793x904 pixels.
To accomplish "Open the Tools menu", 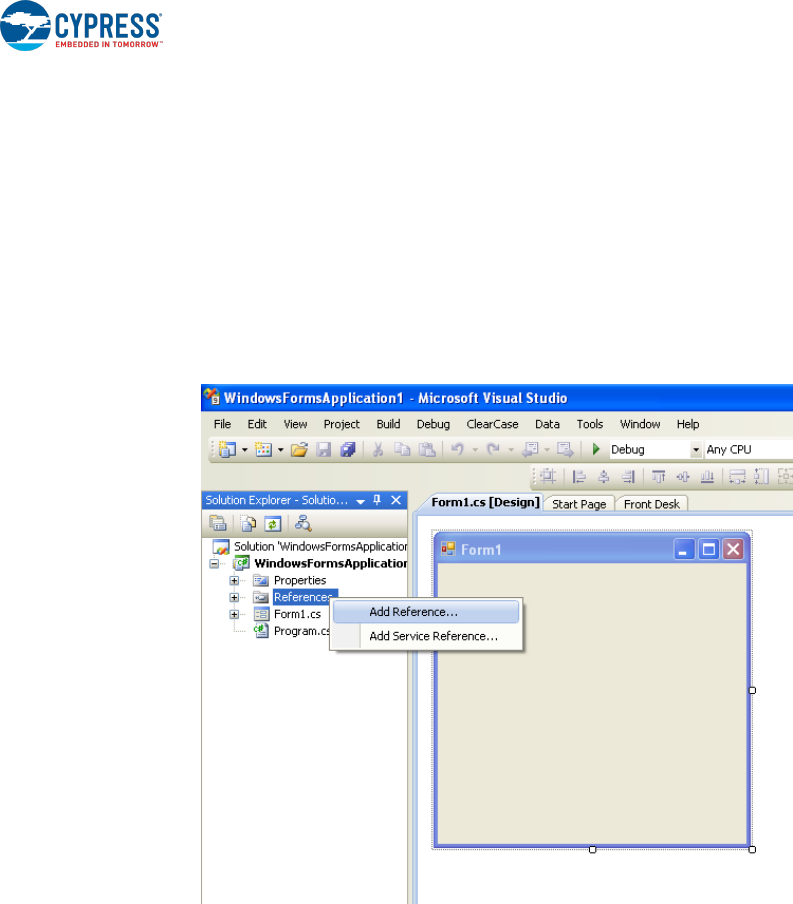I will (589, 424).
